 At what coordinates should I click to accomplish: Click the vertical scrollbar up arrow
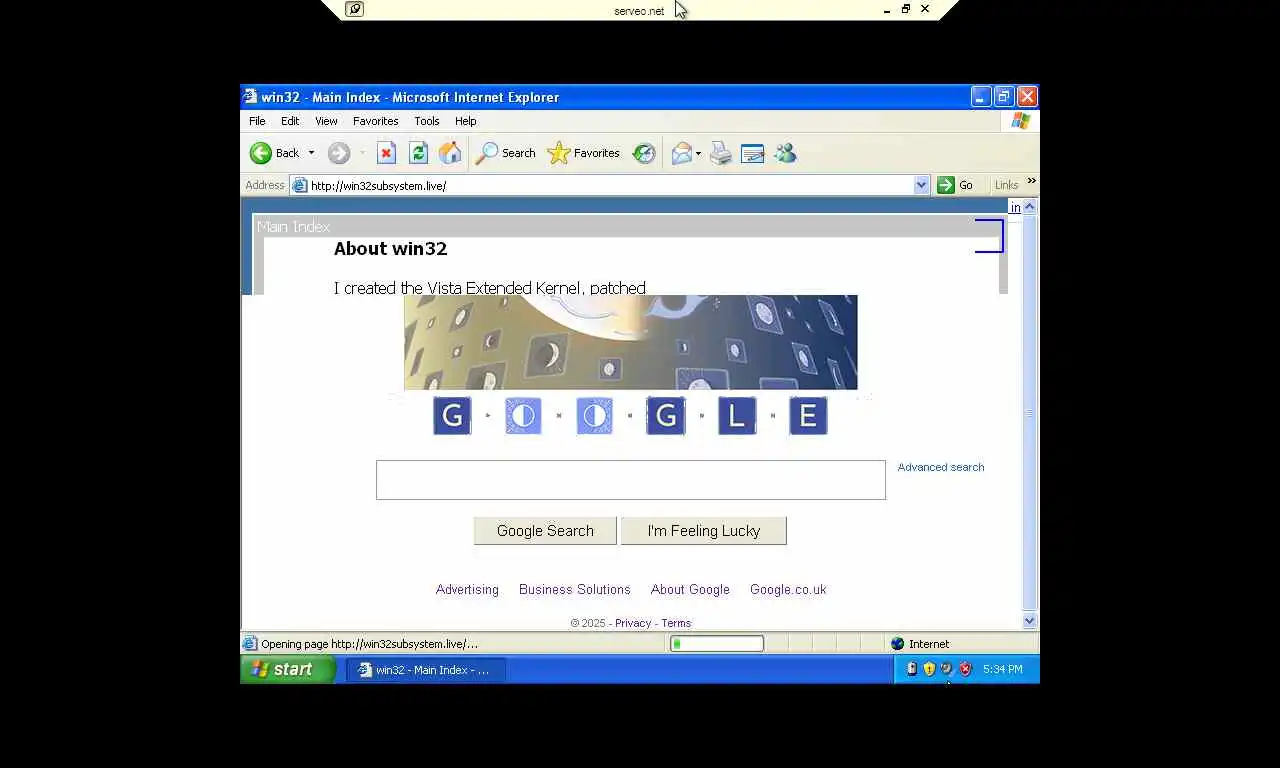click(1030, 206)
